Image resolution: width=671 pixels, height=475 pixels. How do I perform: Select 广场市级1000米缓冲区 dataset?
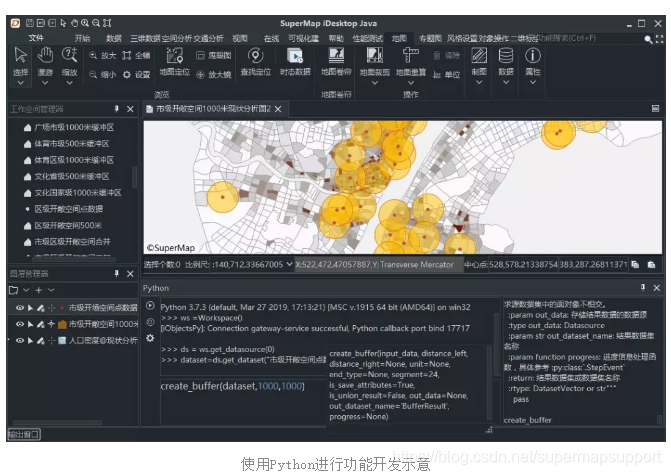[74, 127]
